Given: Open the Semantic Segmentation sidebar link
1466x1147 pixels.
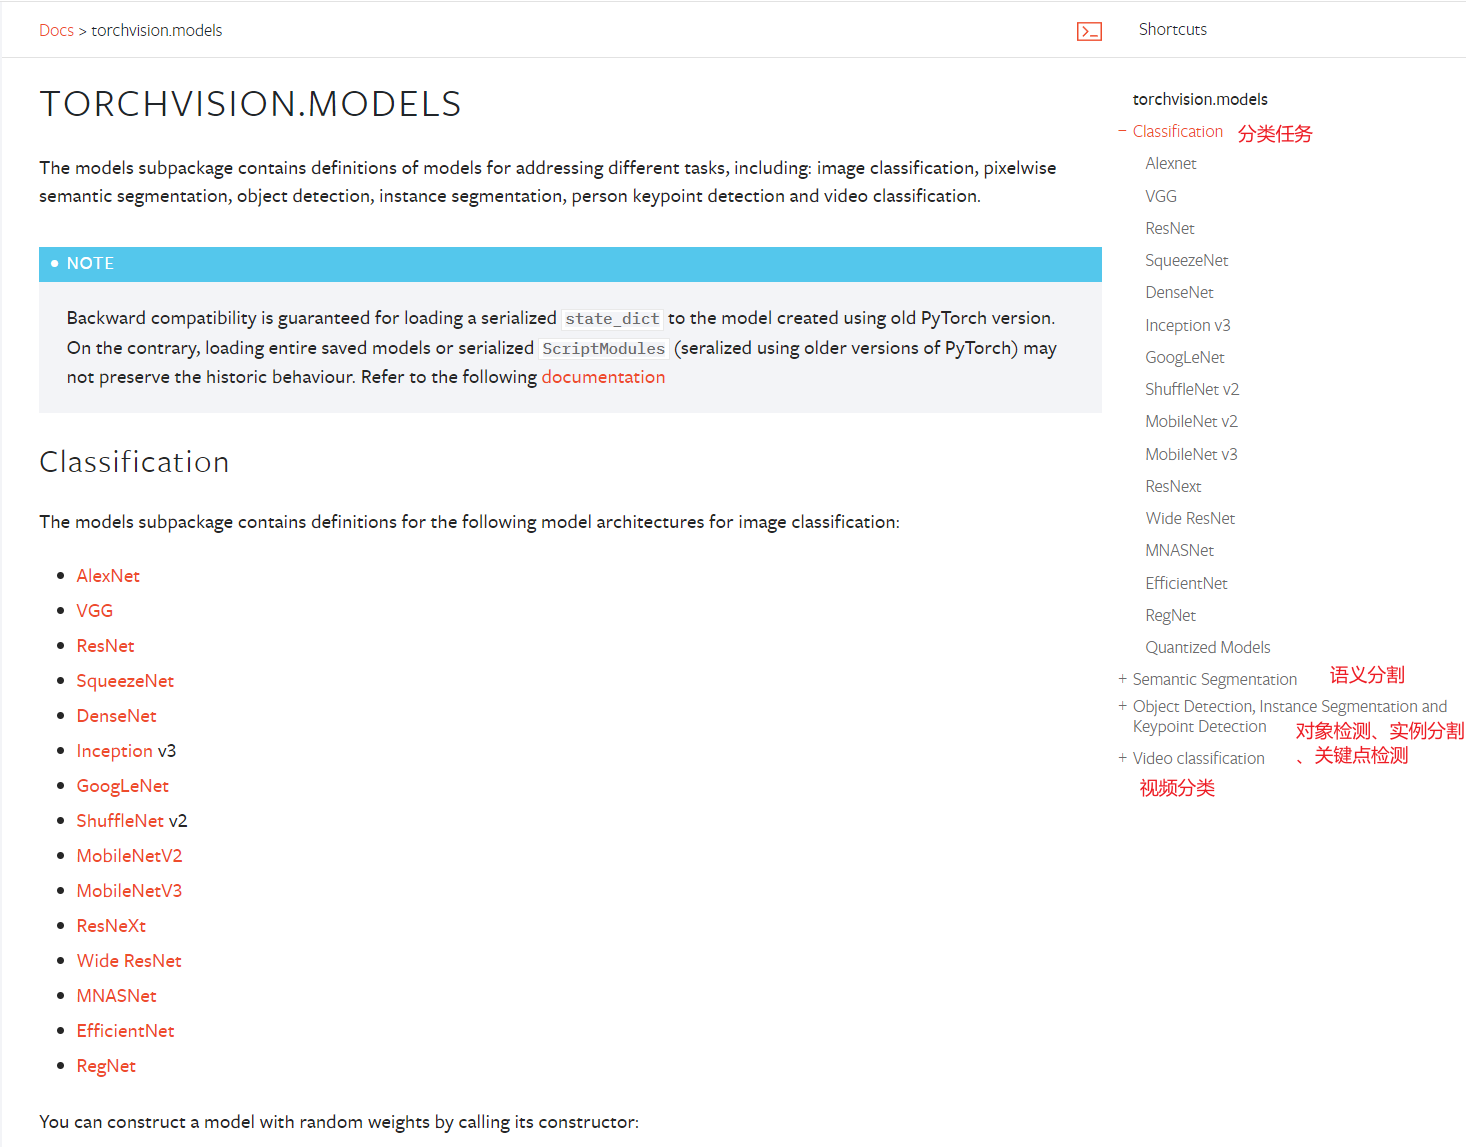Looking at the screenshot, I should tap(1215, 679).
